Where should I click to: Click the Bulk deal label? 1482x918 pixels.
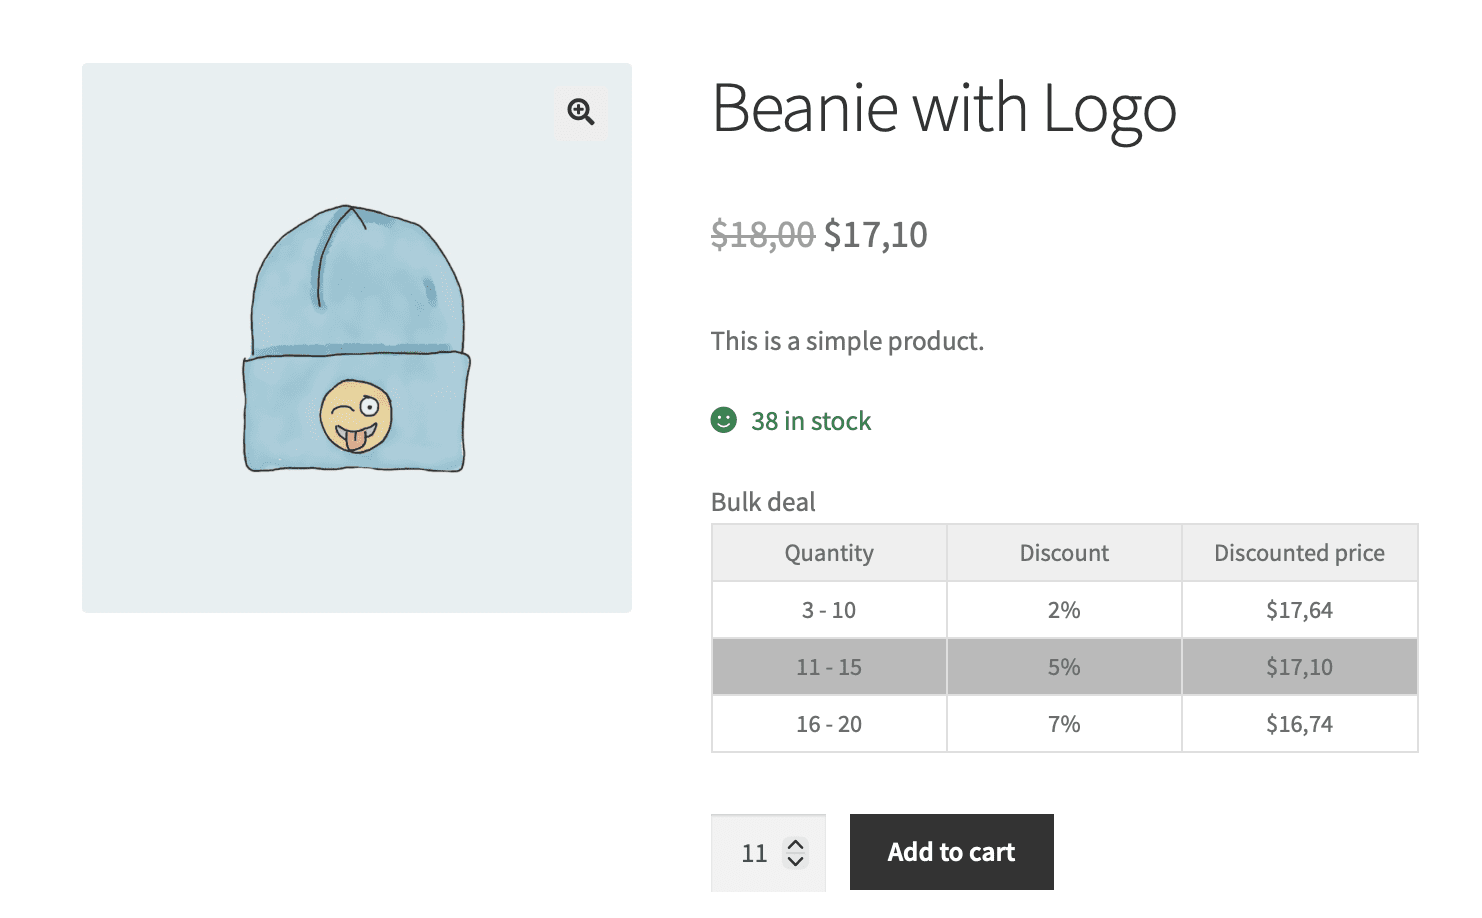tap(763, 502)
